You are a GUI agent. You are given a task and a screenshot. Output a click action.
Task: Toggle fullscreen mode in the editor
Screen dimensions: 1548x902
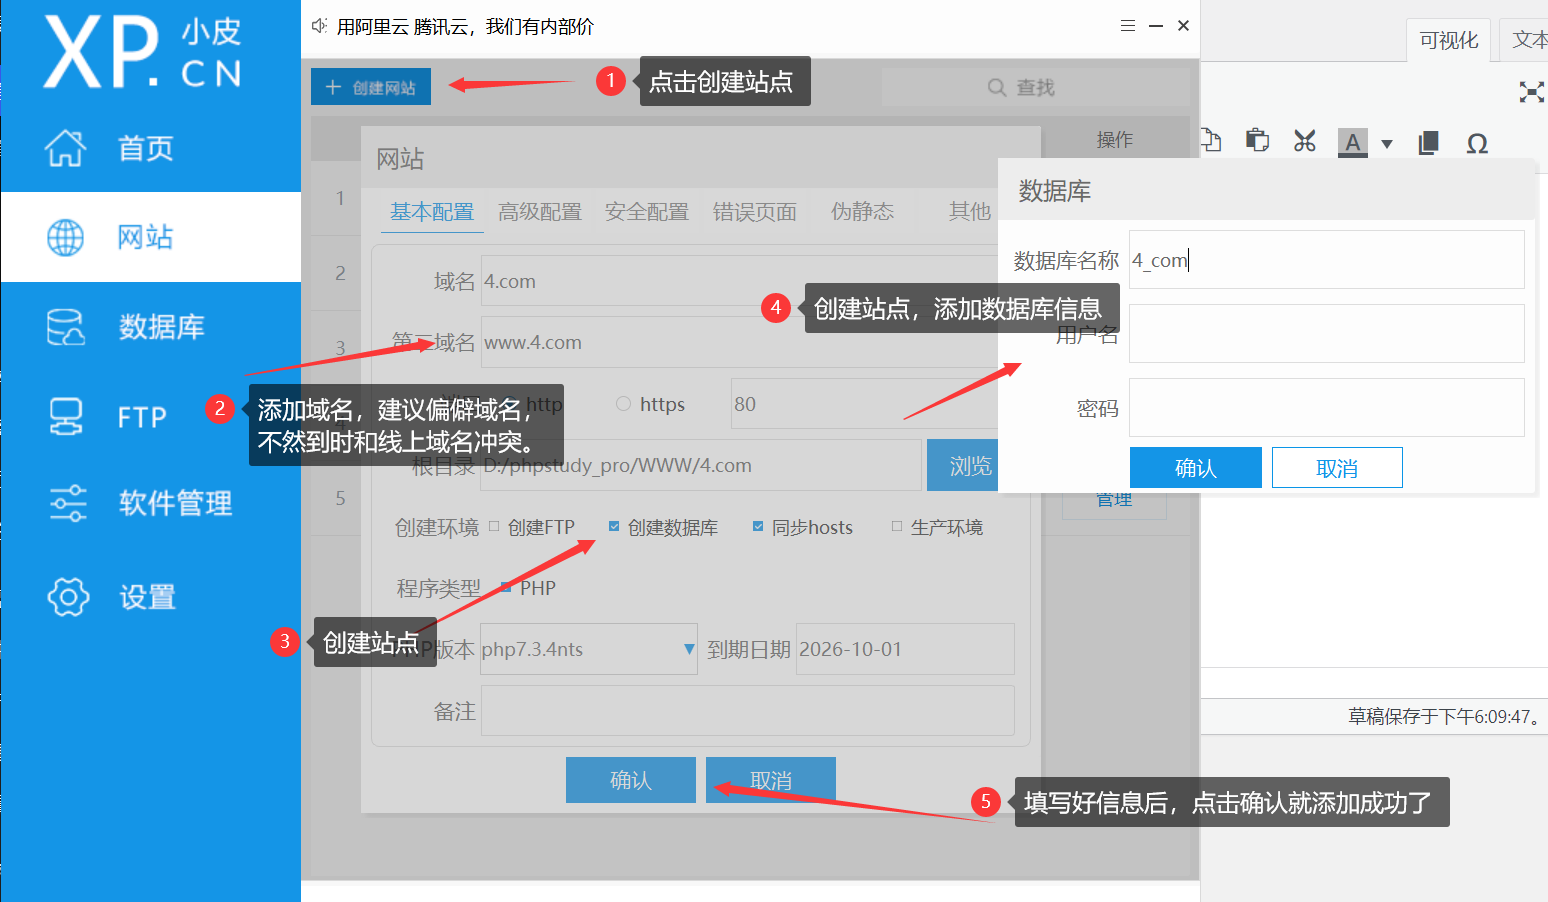1531,92
